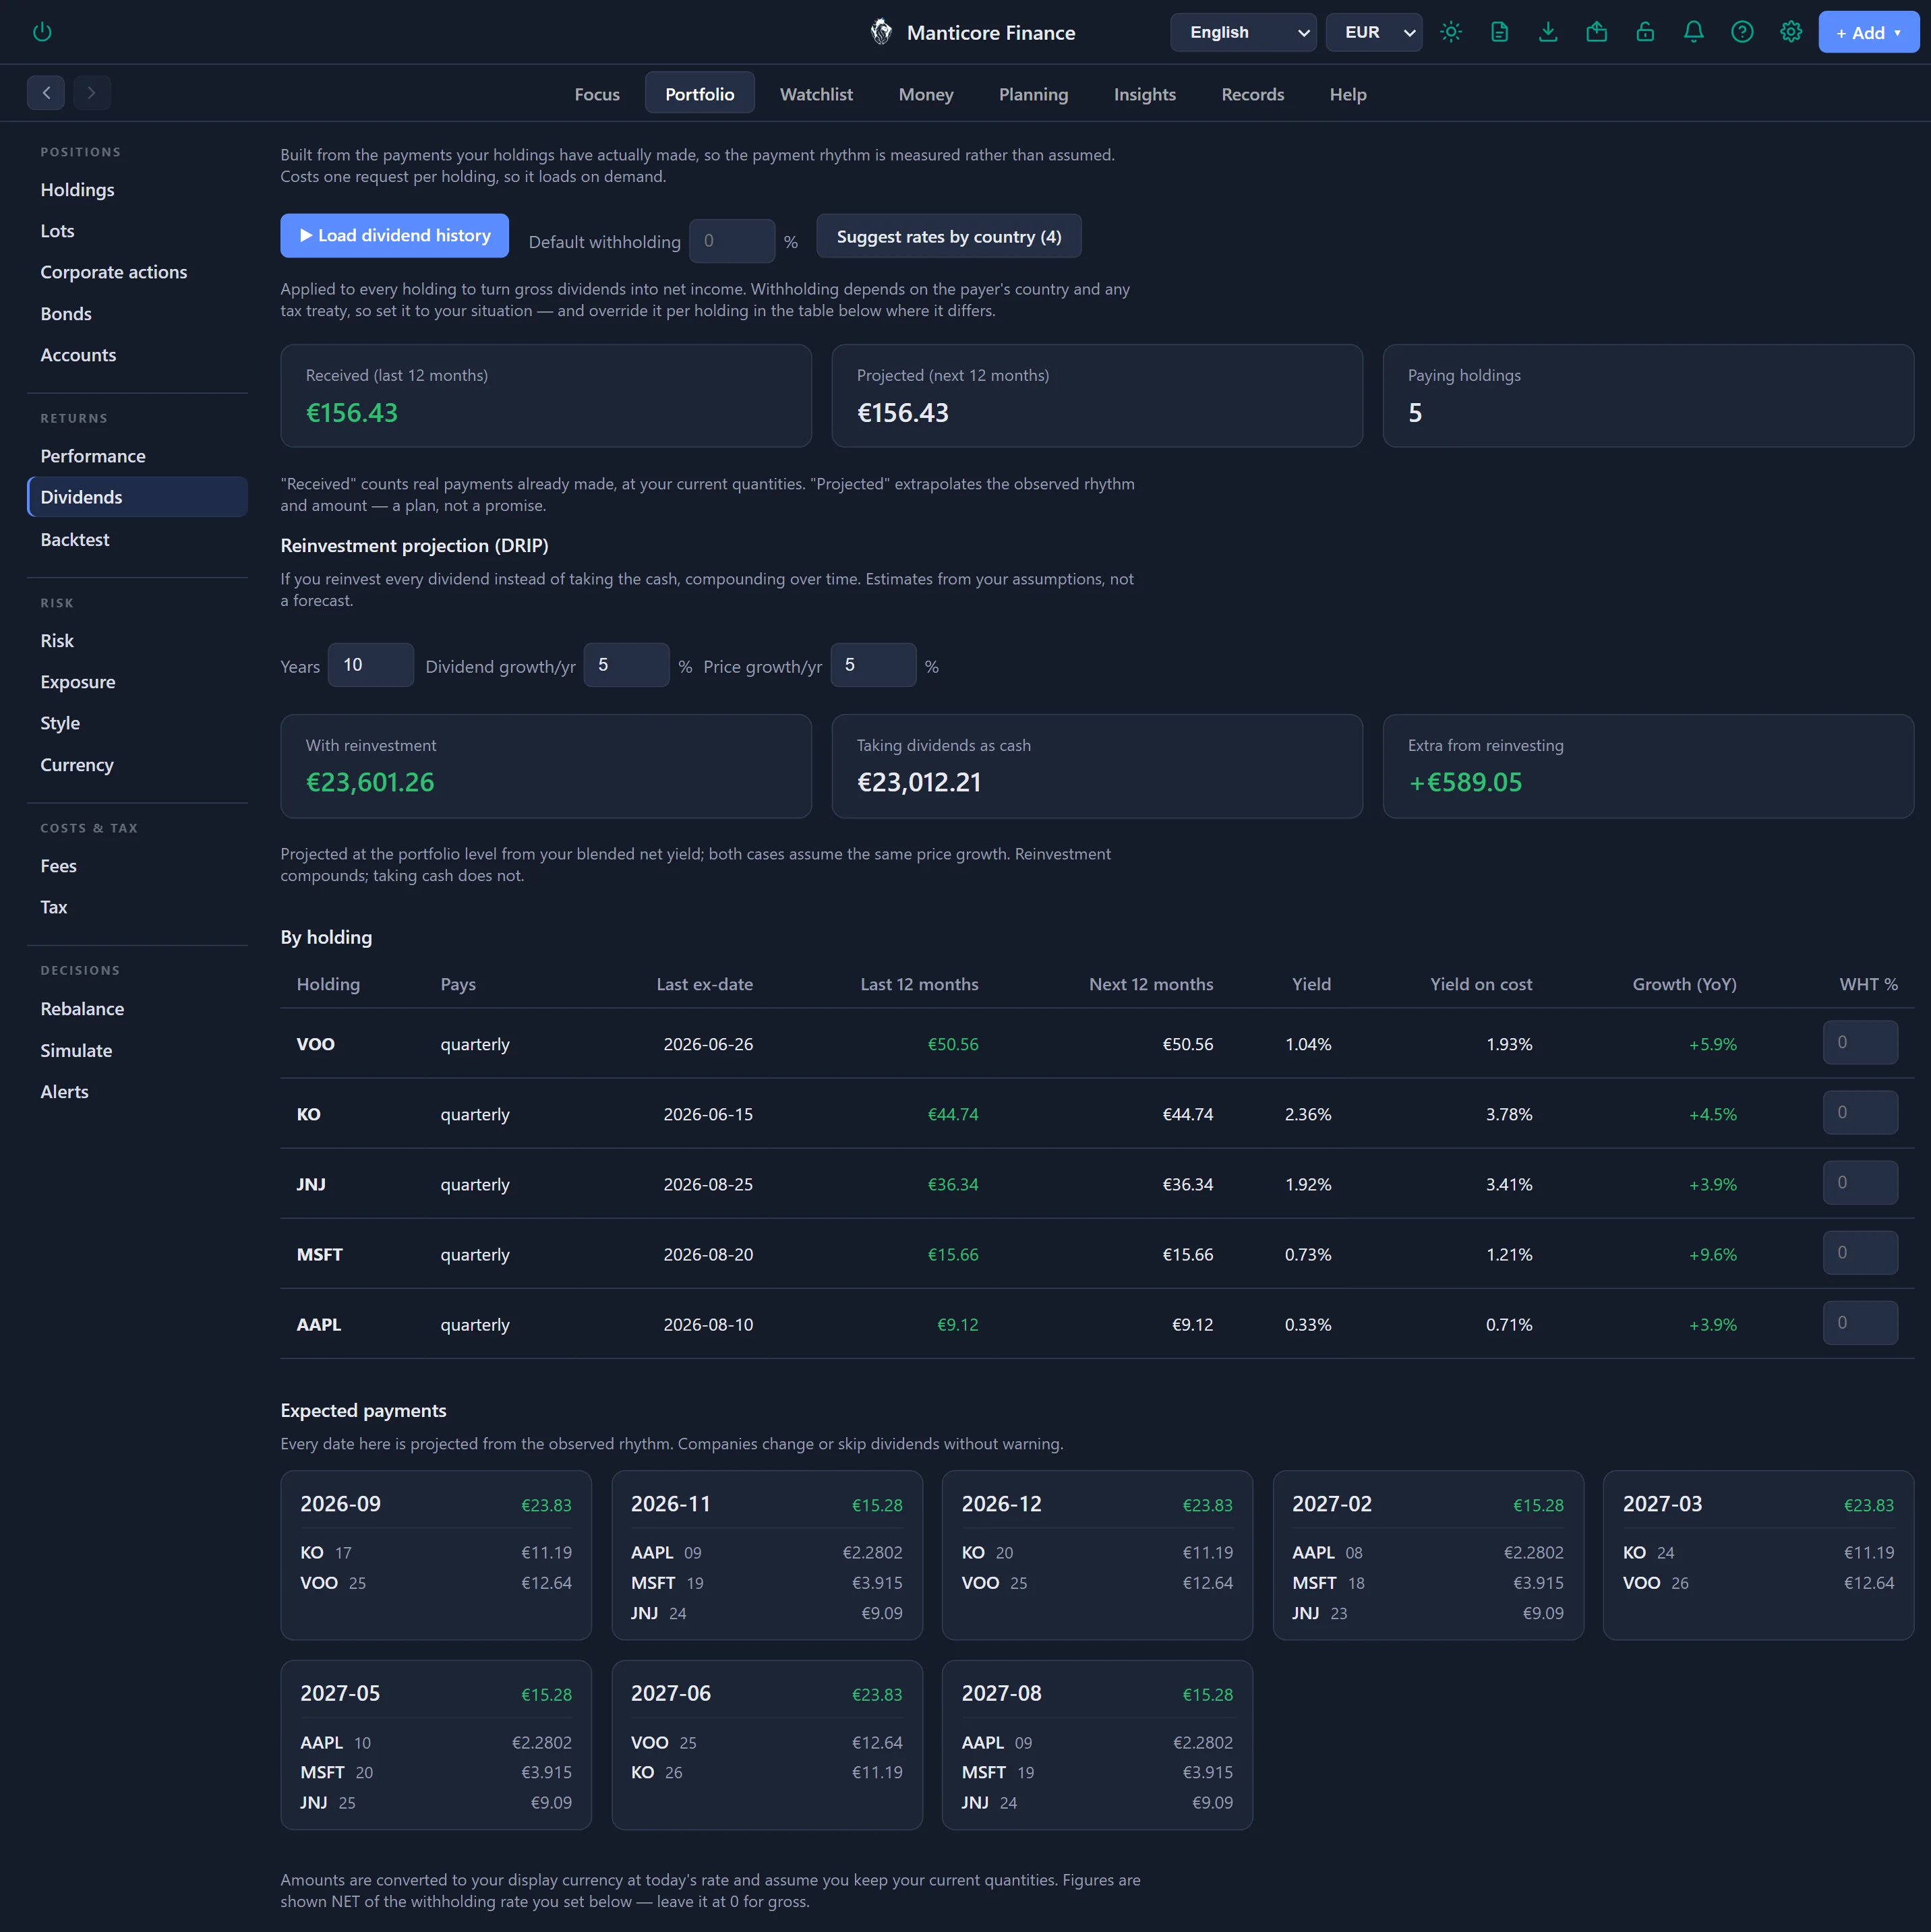This screenshot has width=1931, height=1932.
Task: Switch to the Focus tab
Action: [x=597, y=94]
